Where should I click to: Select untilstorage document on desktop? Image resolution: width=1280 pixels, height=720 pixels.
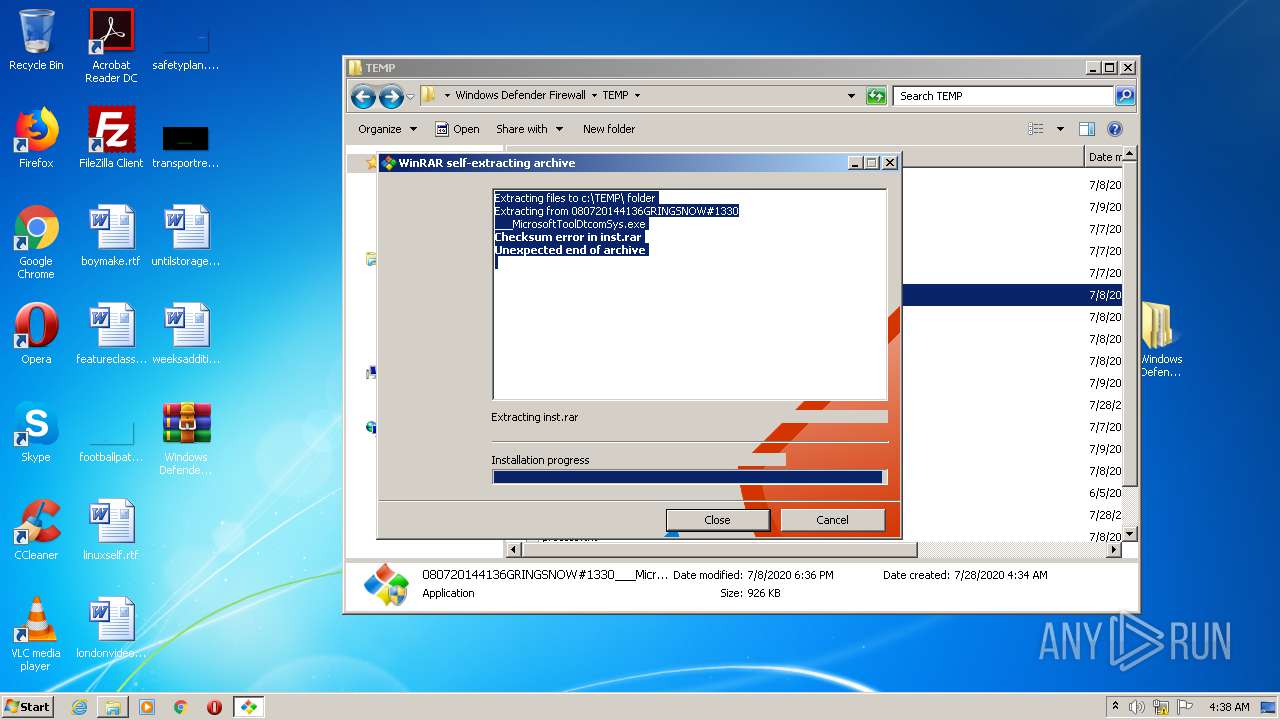186,237
